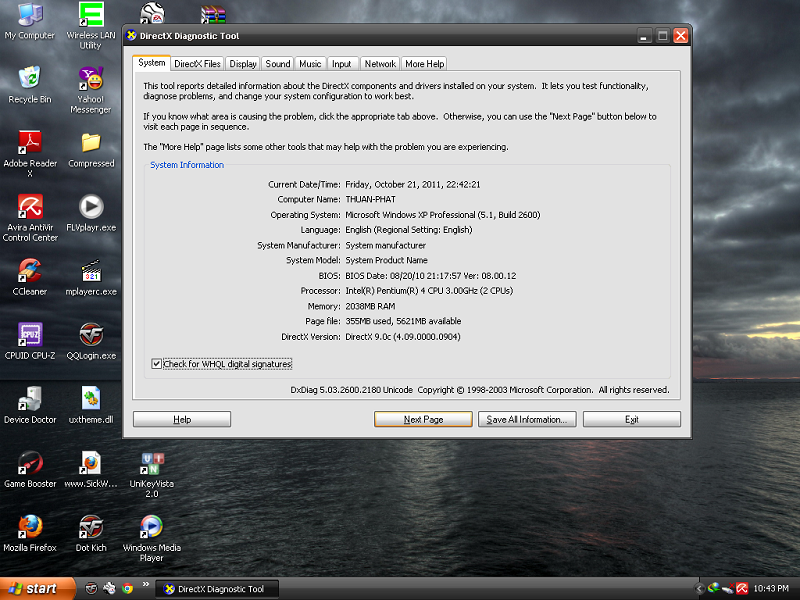Open the Recycle Bin icon

pos(30,79)
